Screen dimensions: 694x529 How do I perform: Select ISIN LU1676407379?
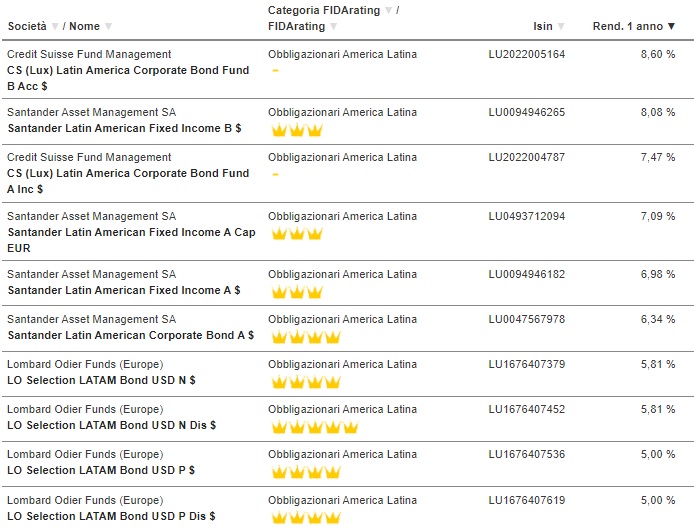[x=527, y=364]
